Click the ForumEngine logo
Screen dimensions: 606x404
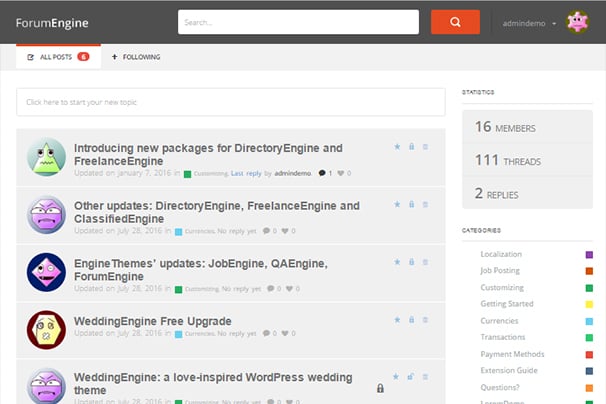[x=52, y=23]
